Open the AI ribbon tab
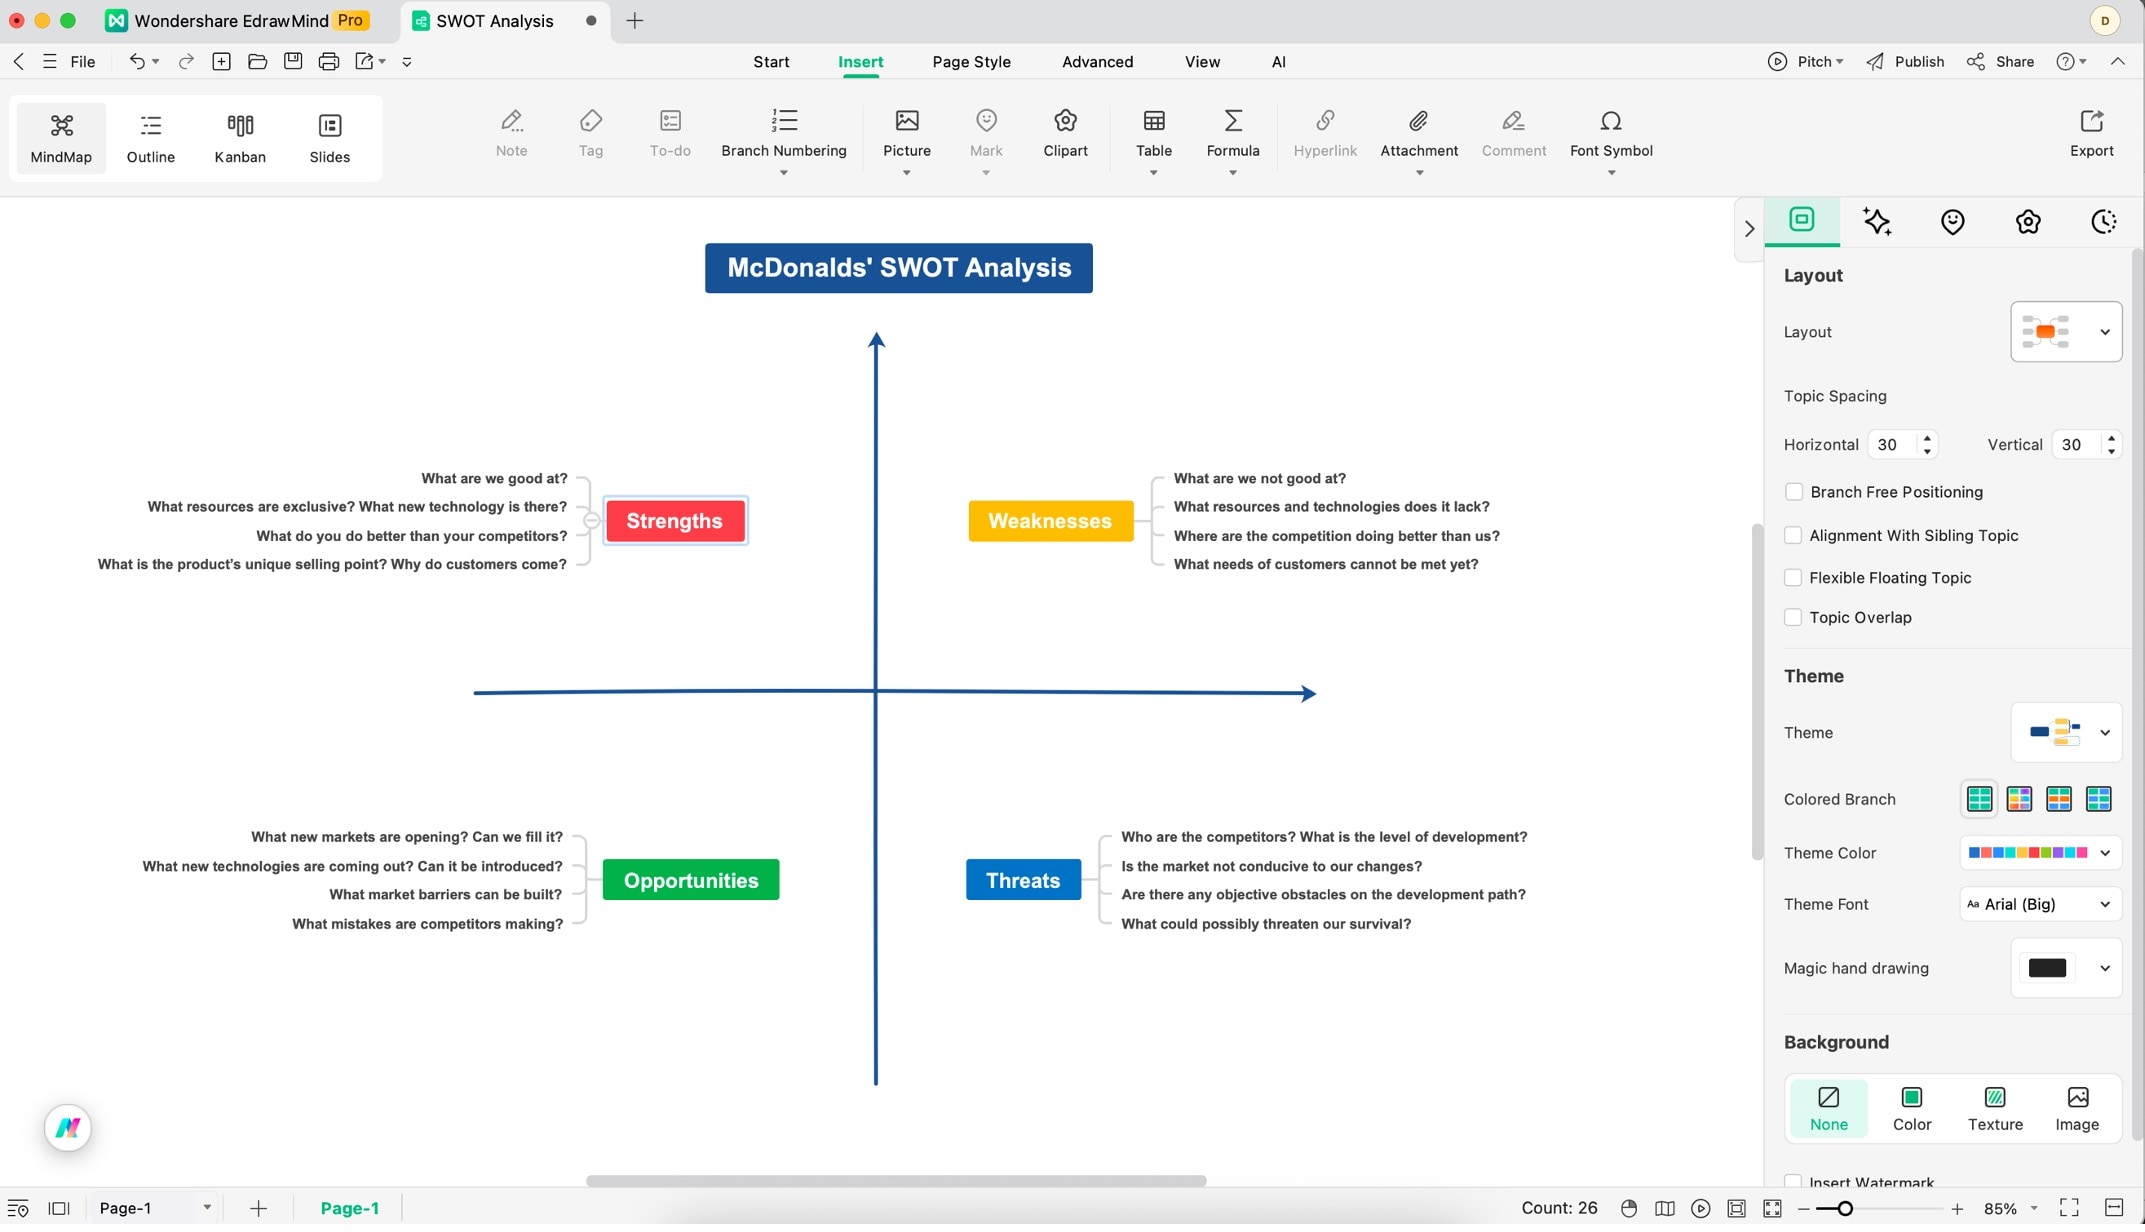 (x=1278, y=61)
